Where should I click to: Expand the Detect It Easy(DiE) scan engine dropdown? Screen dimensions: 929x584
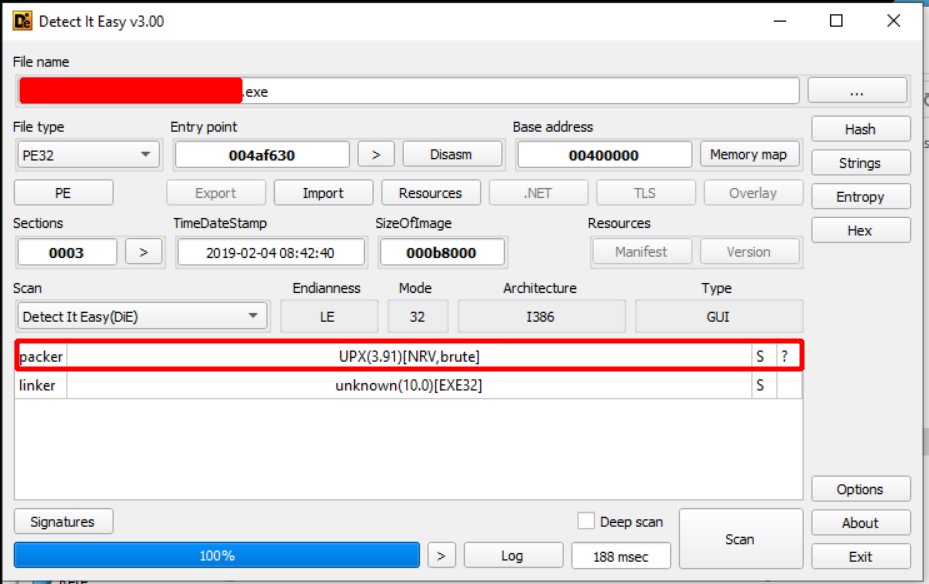click(142, 316)
